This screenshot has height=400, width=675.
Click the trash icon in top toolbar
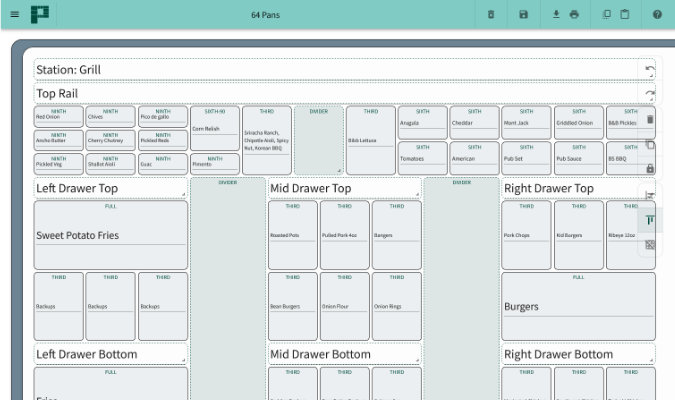pos(490,14)
